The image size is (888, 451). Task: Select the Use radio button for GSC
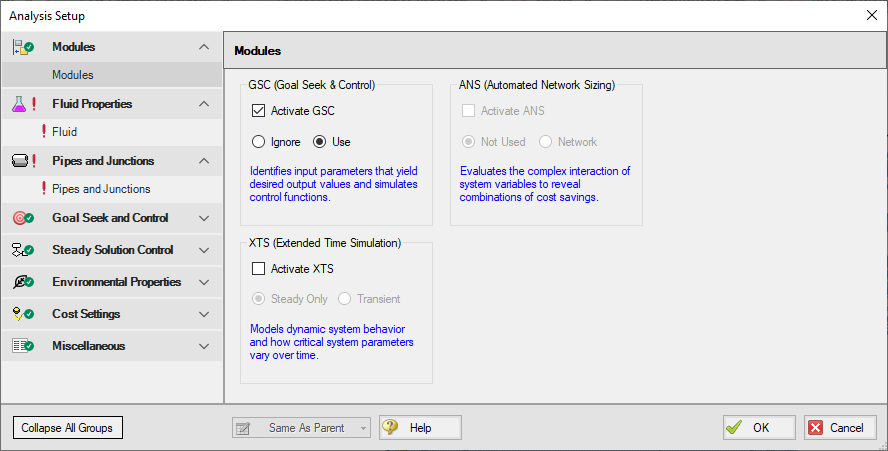pyautogui.click(x=320, y=142)
